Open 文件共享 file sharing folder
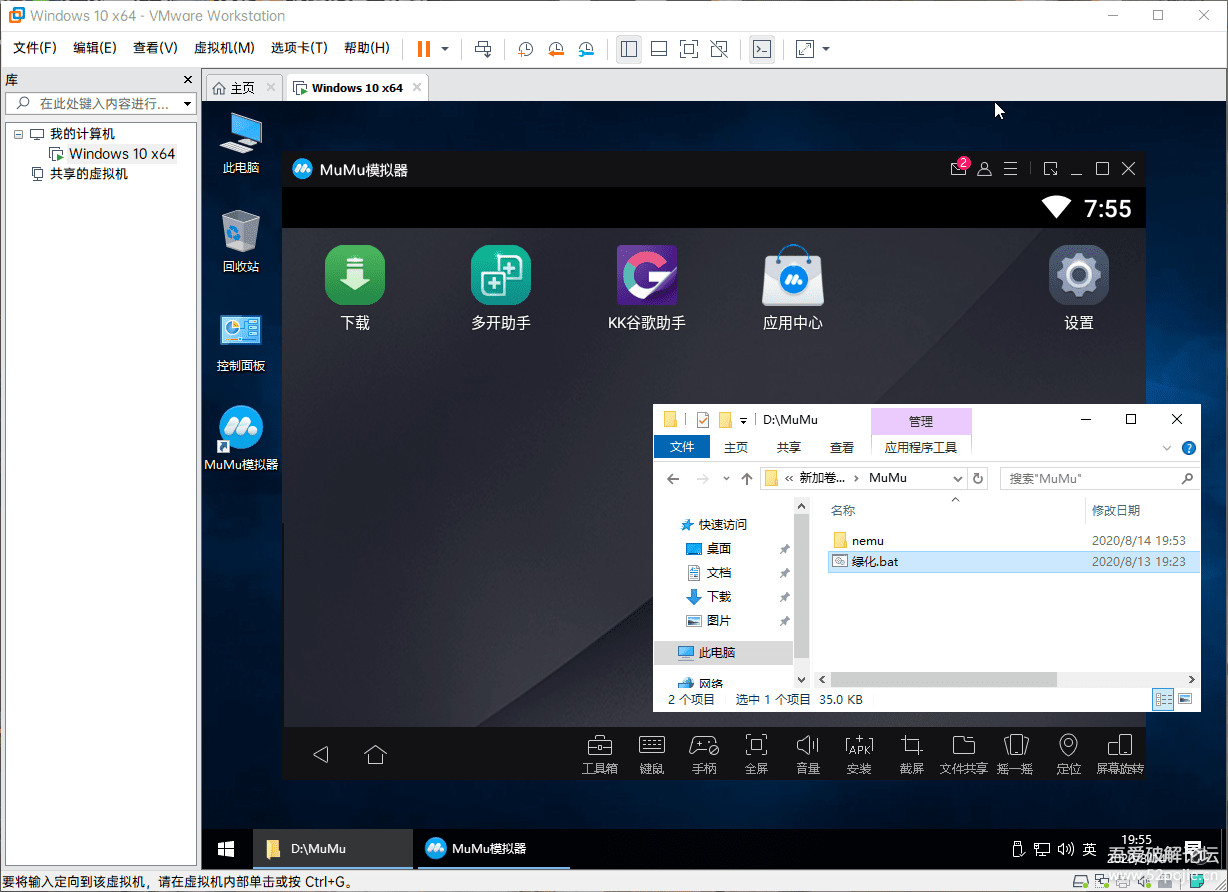This screenshot has width=1228, height=892. click(x=963, y=754)
